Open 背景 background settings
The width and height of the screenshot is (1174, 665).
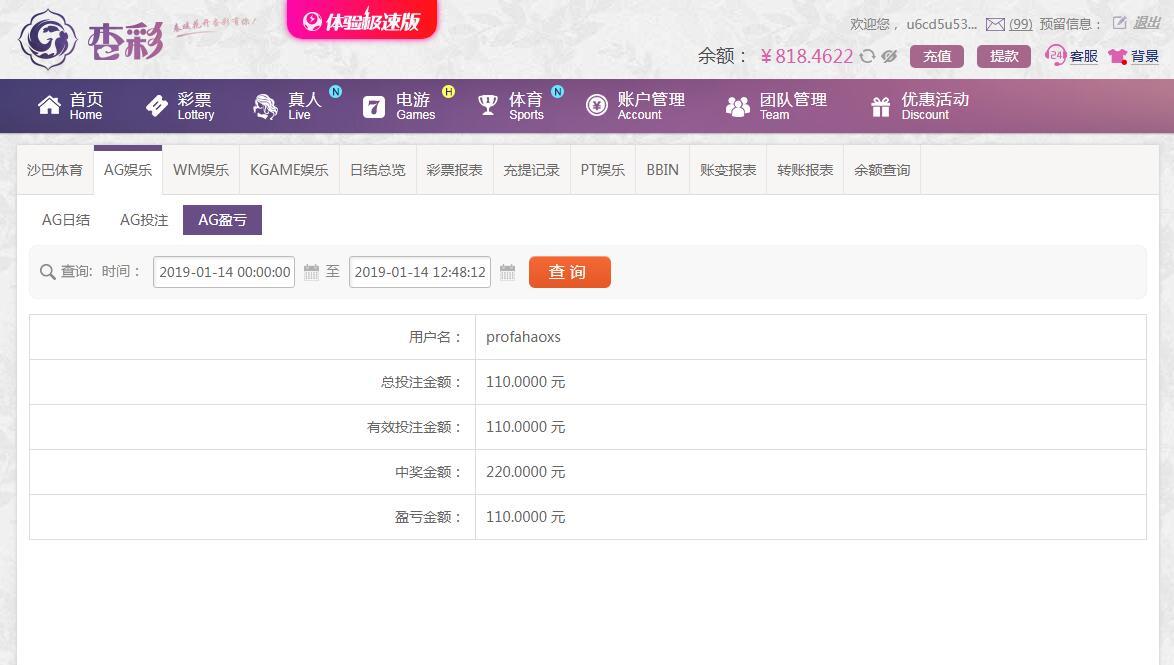point(1145,56)
